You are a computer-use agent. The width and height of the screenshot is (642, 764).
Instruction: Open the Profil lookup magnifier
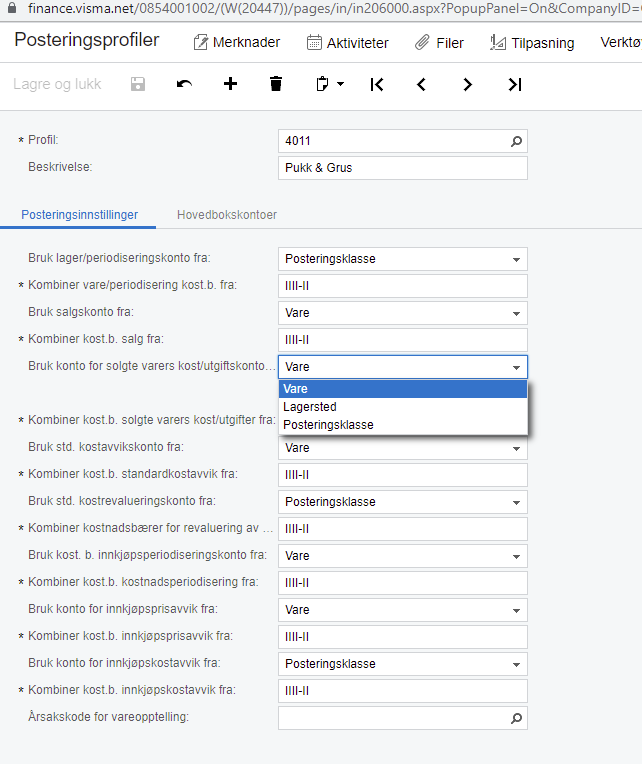pyautogui.click(x=516, y=141)
